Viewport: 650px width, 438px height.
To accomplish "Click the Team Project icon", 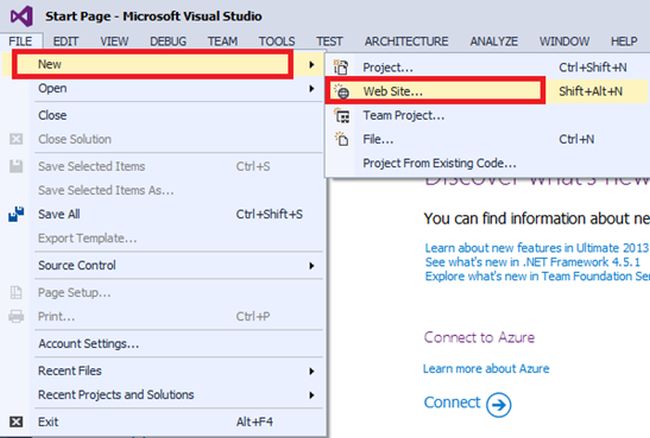I will 342,115.
